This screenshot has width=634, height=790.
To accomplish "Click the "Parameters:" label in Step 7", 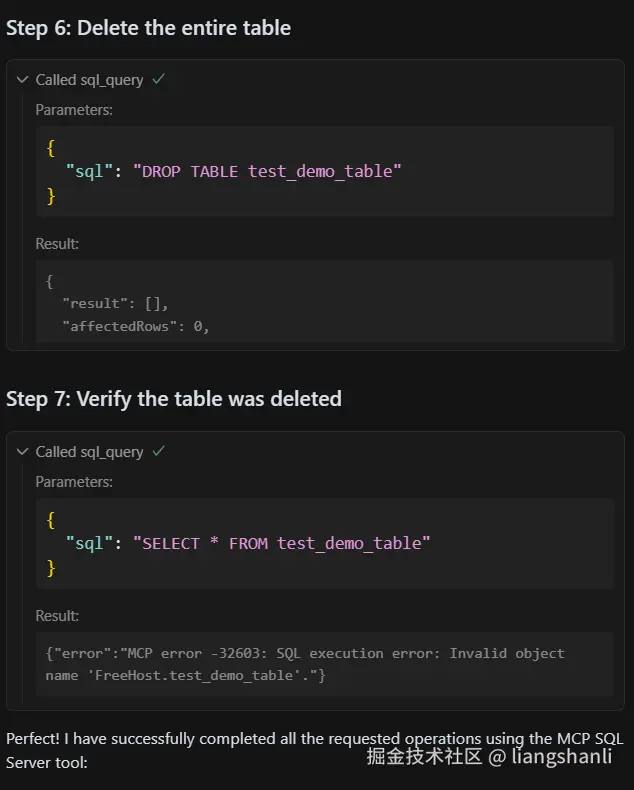I will pos(74,482).
